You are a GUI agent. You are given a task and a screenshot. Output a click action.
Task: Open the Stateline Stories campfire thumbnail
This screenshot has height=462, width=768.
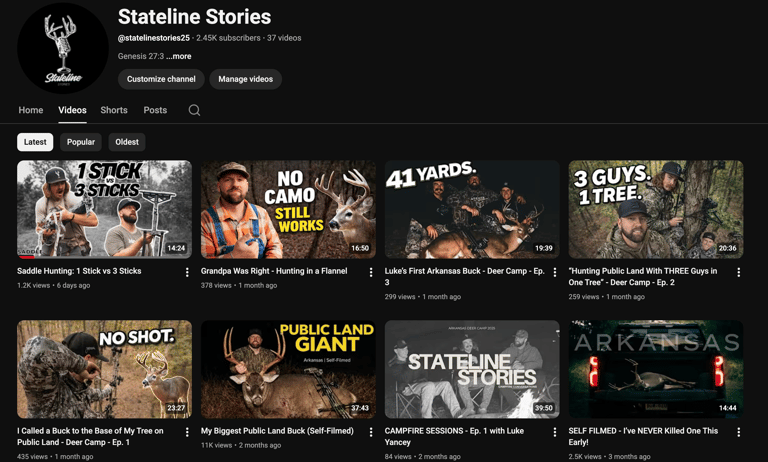tap(472, 369)
